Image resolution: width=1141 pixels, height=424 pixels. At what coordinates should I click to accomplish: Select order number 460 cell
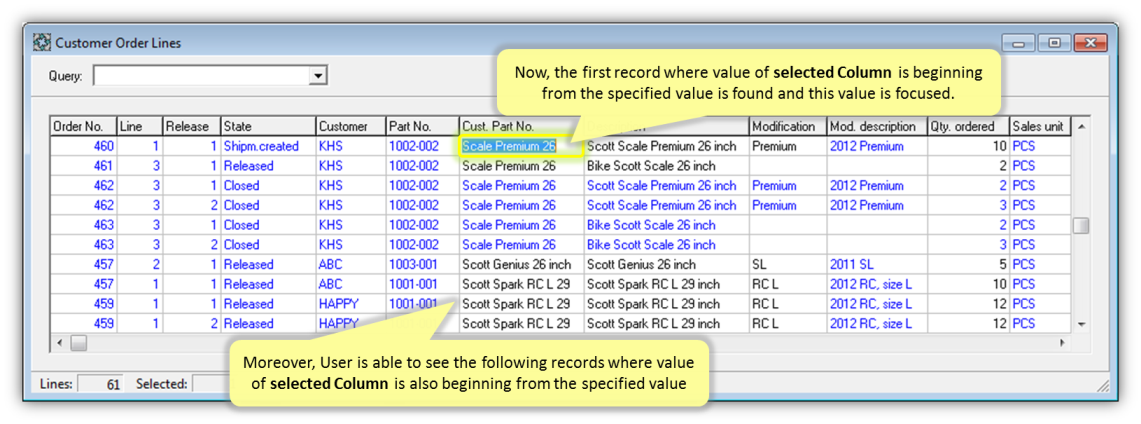click(83, 146)
